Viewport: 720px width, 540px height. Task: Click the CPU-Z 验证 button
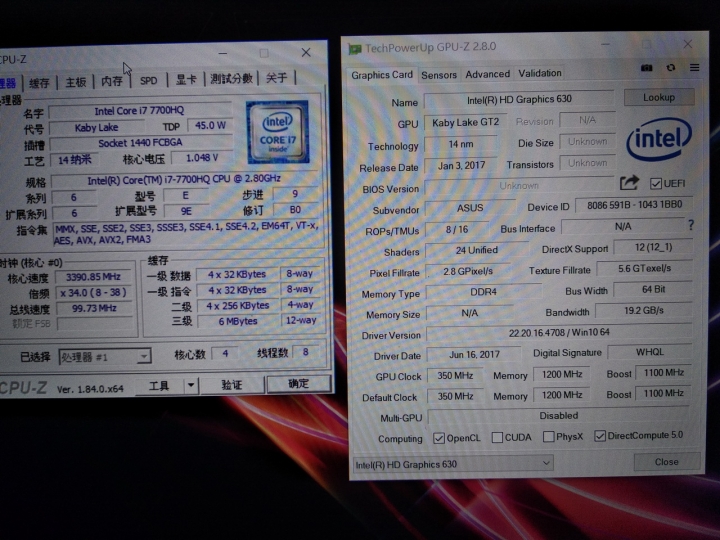click(x=231, y=385)
